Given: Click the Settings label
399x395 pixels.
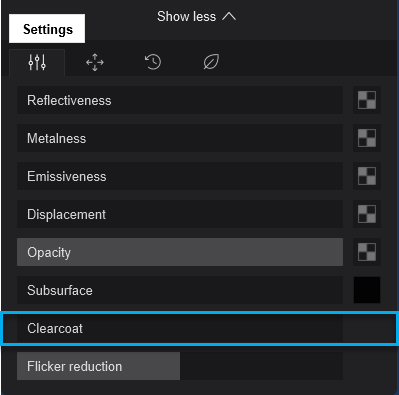Looking at the screenshot, I should (47, 29).
